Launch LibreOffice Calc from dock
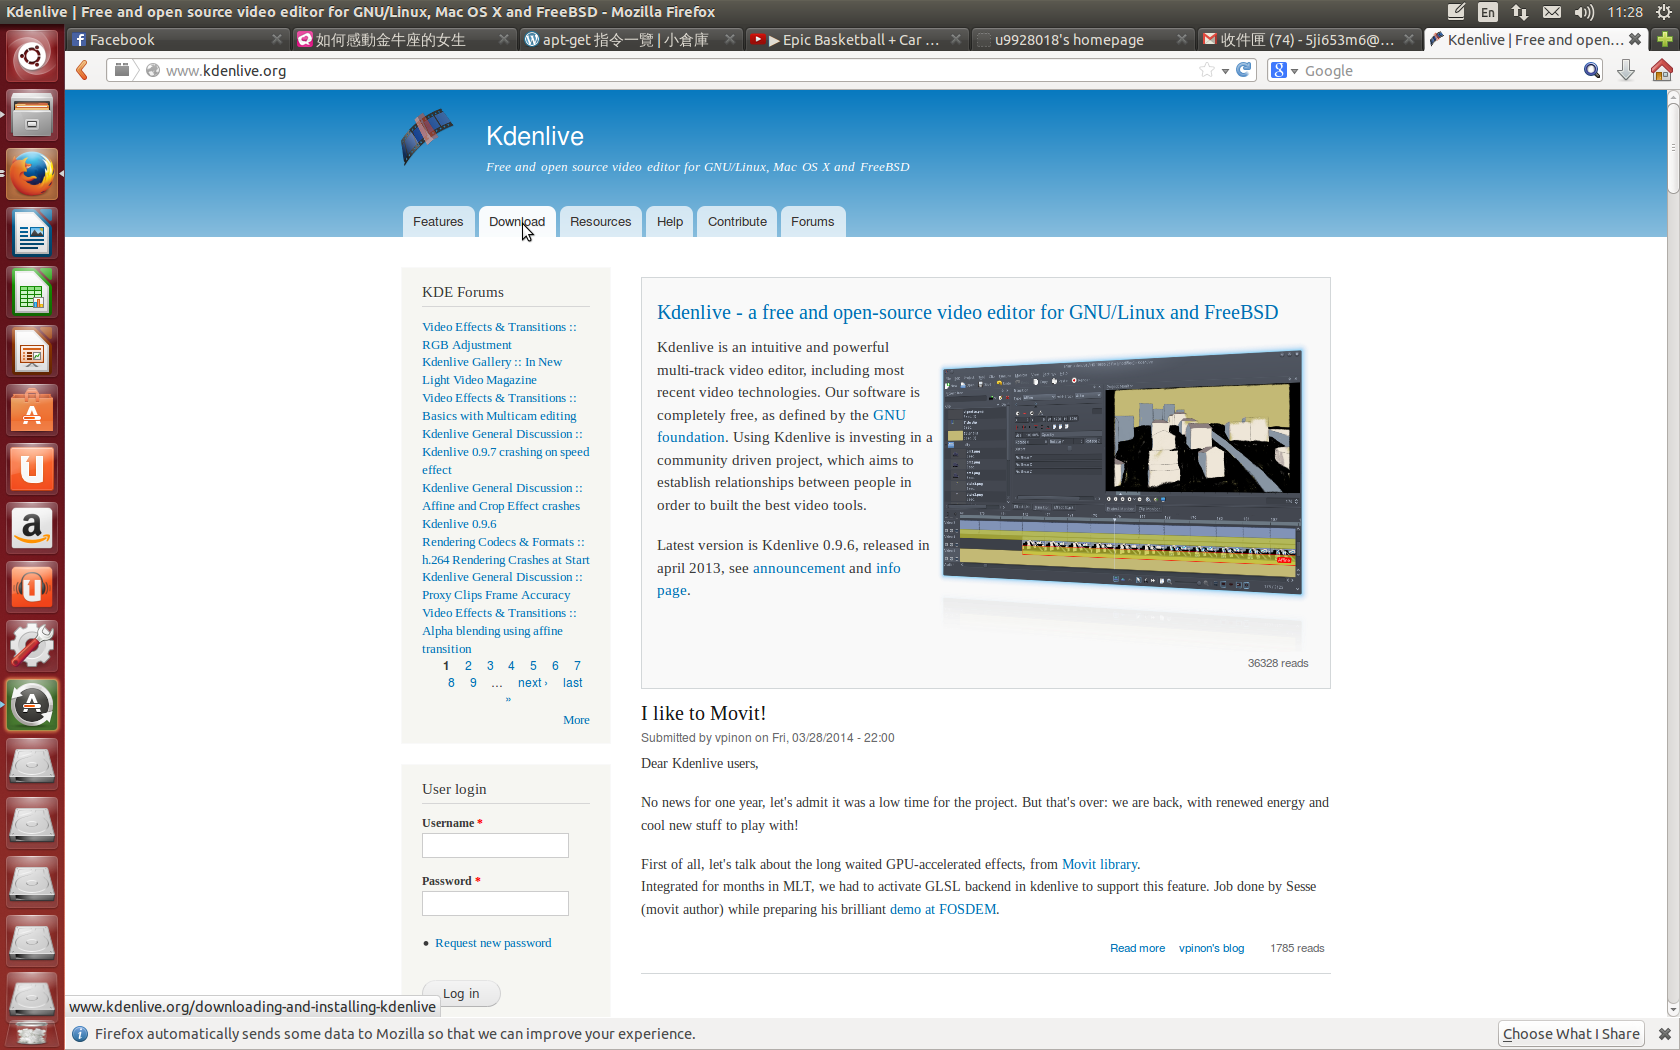The width and height of the screenshot is (1680, 1050). pyautogui.click(x=32, y=292)
